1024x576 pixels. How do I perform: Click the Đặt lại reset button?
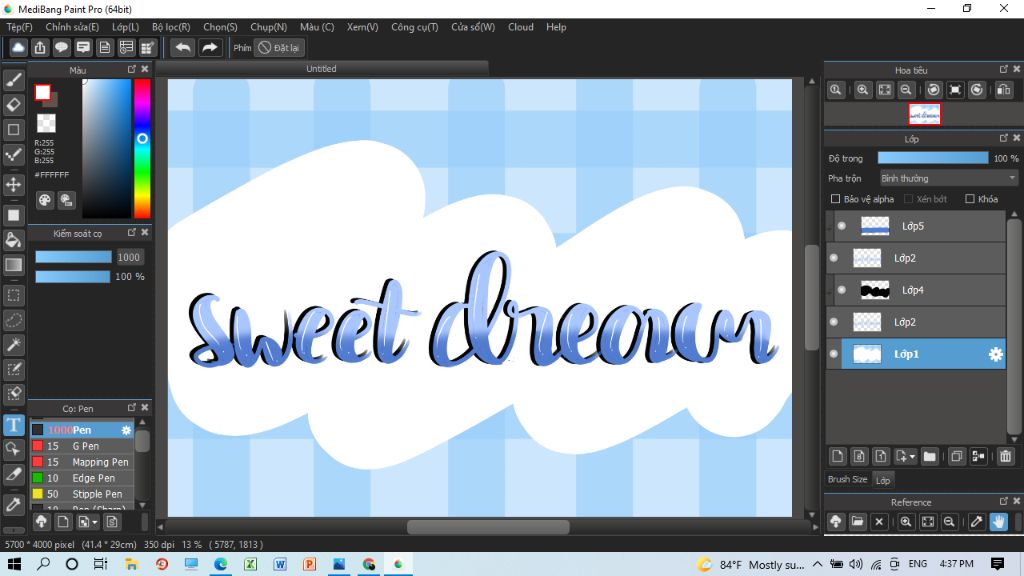point(279,48)
